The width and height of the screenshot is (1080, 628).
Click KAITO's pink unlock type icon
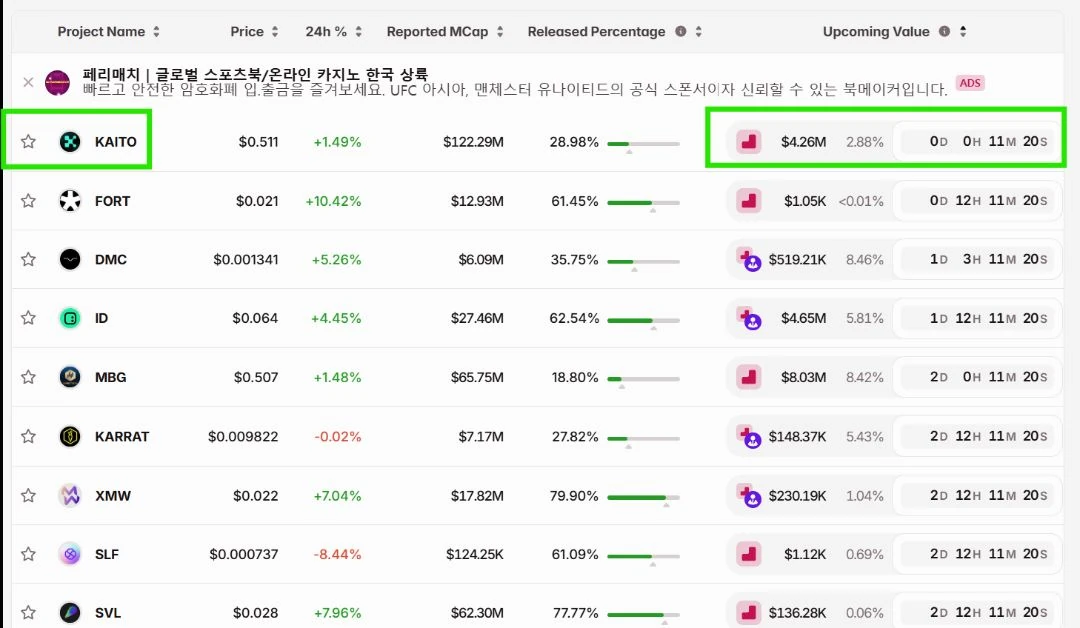pyautogui.click(x=748, y=142)
